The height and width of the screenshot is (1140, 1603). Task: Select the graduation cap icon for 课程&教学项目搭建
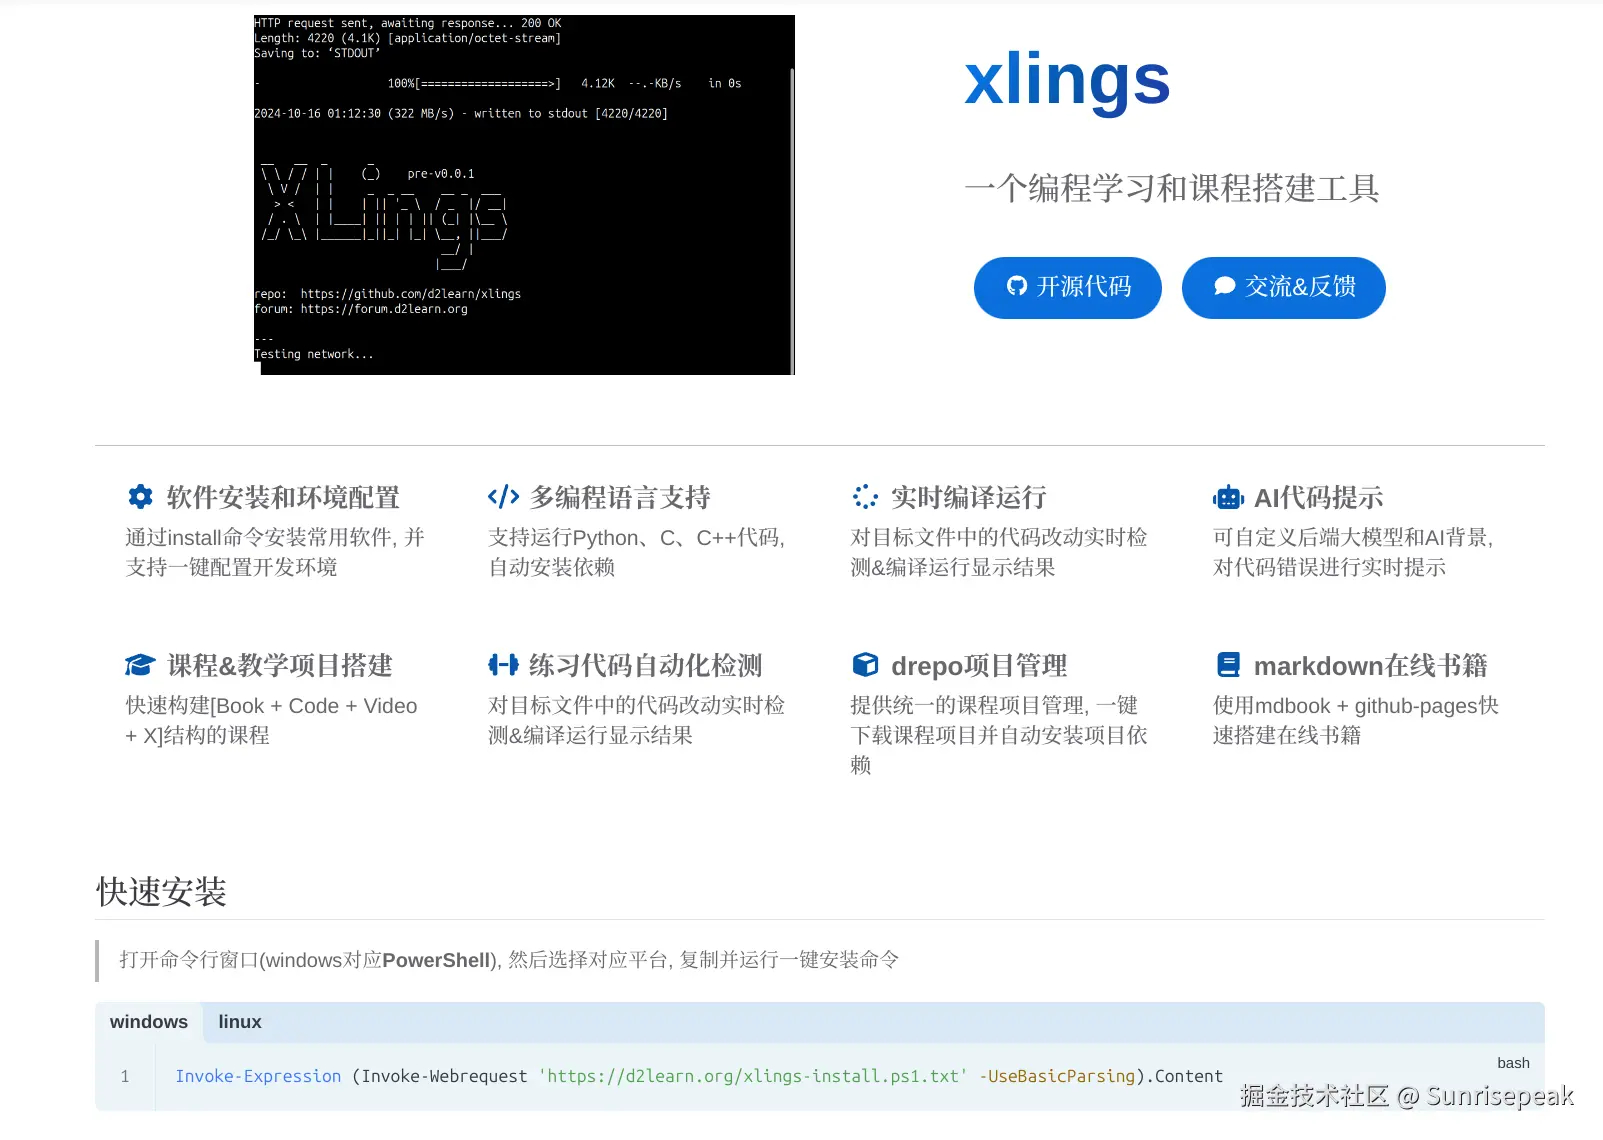click(x=140, y=664)
